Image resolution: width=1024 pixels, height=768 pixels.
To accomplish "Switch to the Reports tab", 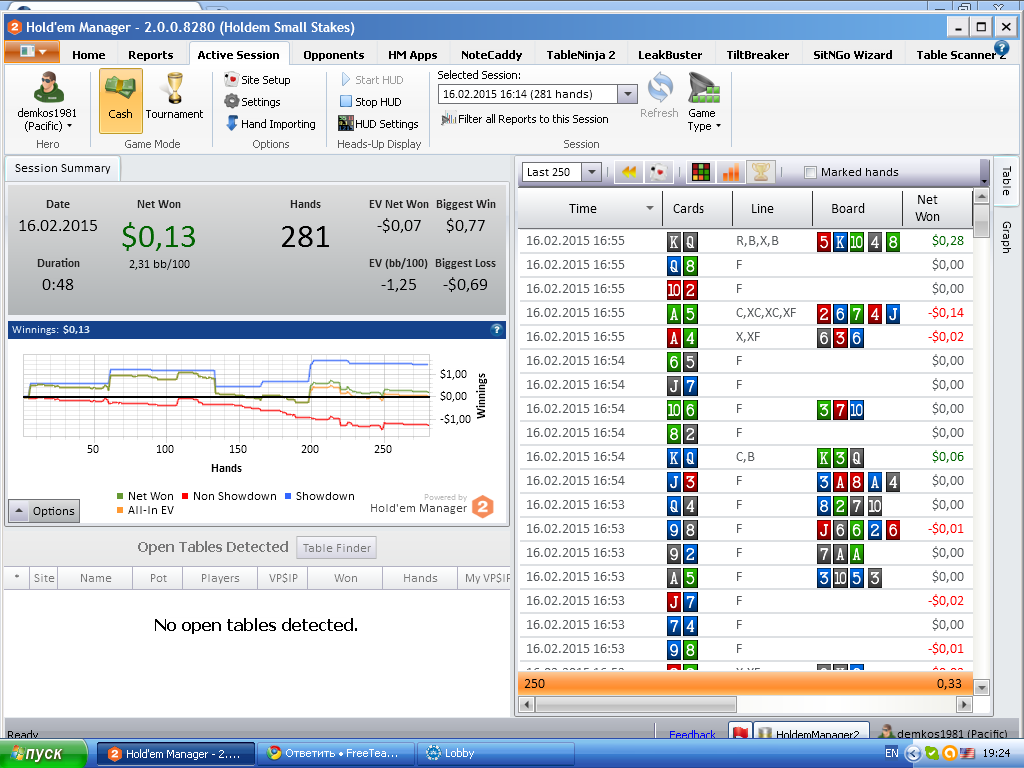I will pyautogui.click(x=151, y=55).
